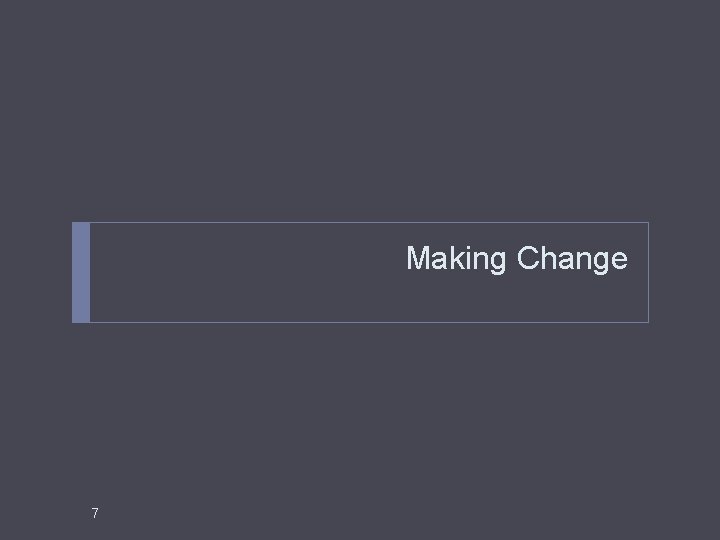Select the word "Change" in title
Image resolution: width=720 pixels, height=540 pixels.
(x=572, y=259)
